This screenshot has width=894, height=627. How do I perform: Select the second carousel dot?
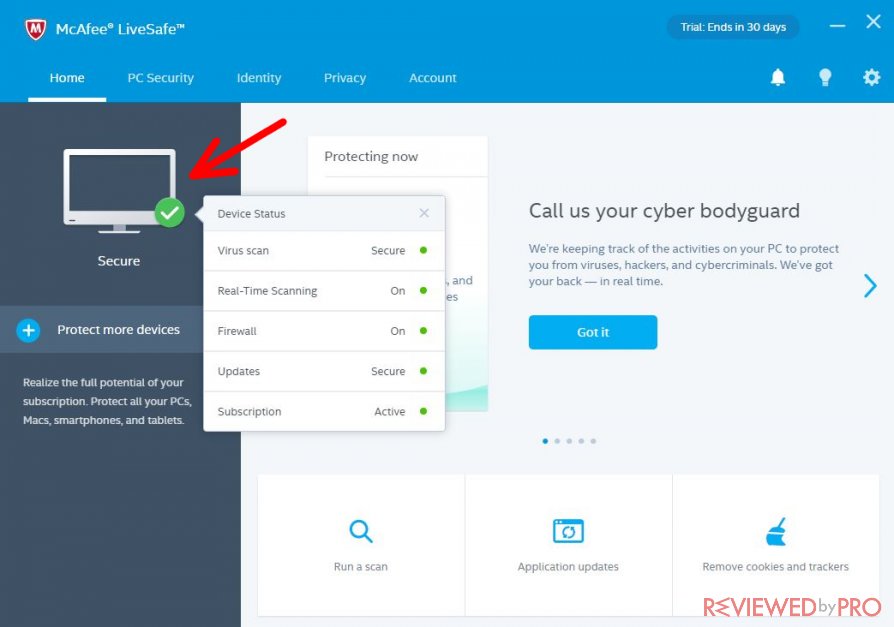557,441
